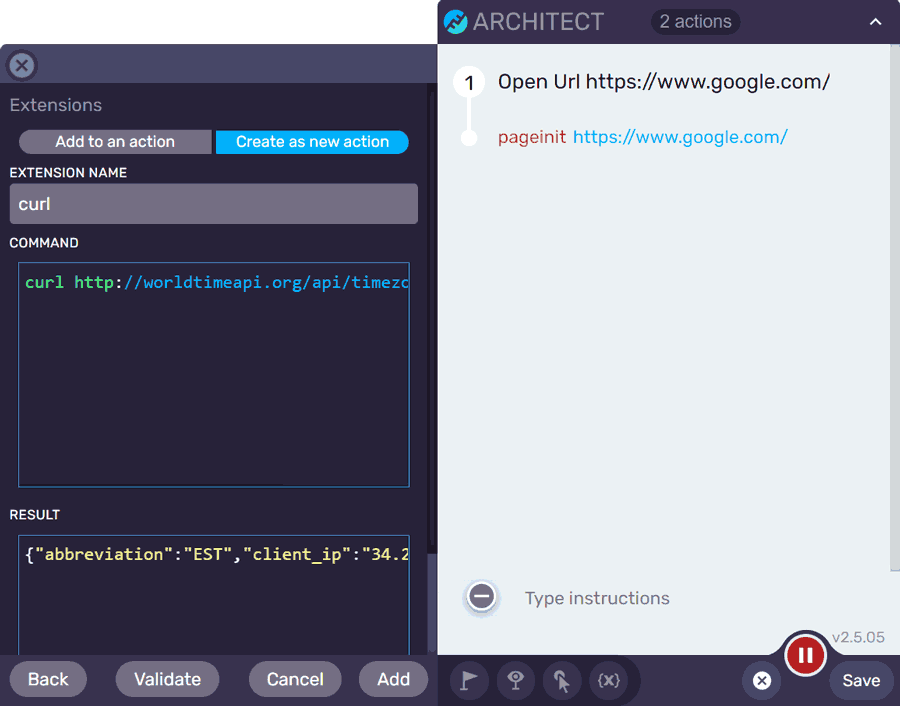Collapse the Architect panel with the chevron
Image resolution: width=900 pixels, height=706 pixels.
click(875, 22)
